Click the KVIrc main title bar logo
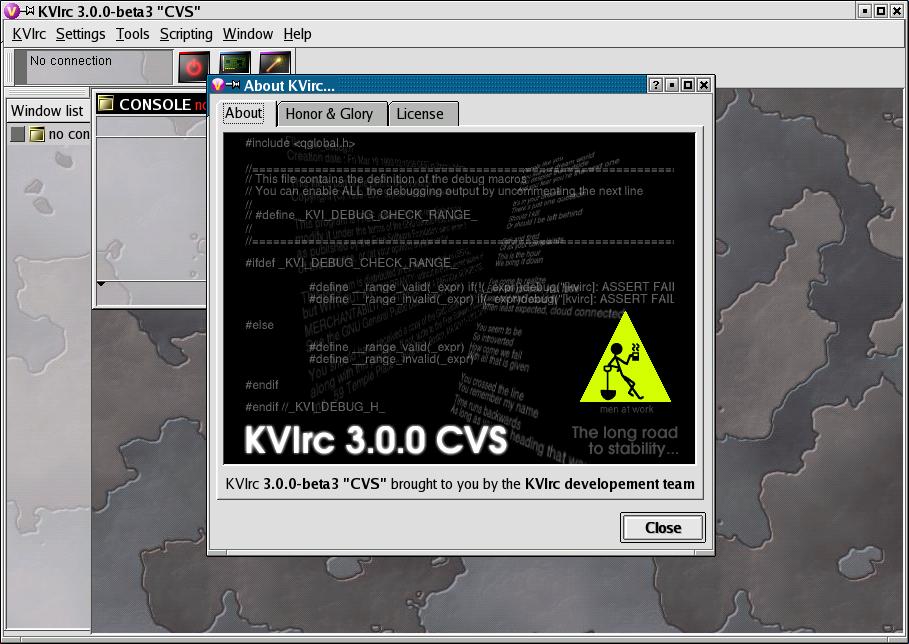The width and height of the screenshot is (909, 644). [12, 10]
